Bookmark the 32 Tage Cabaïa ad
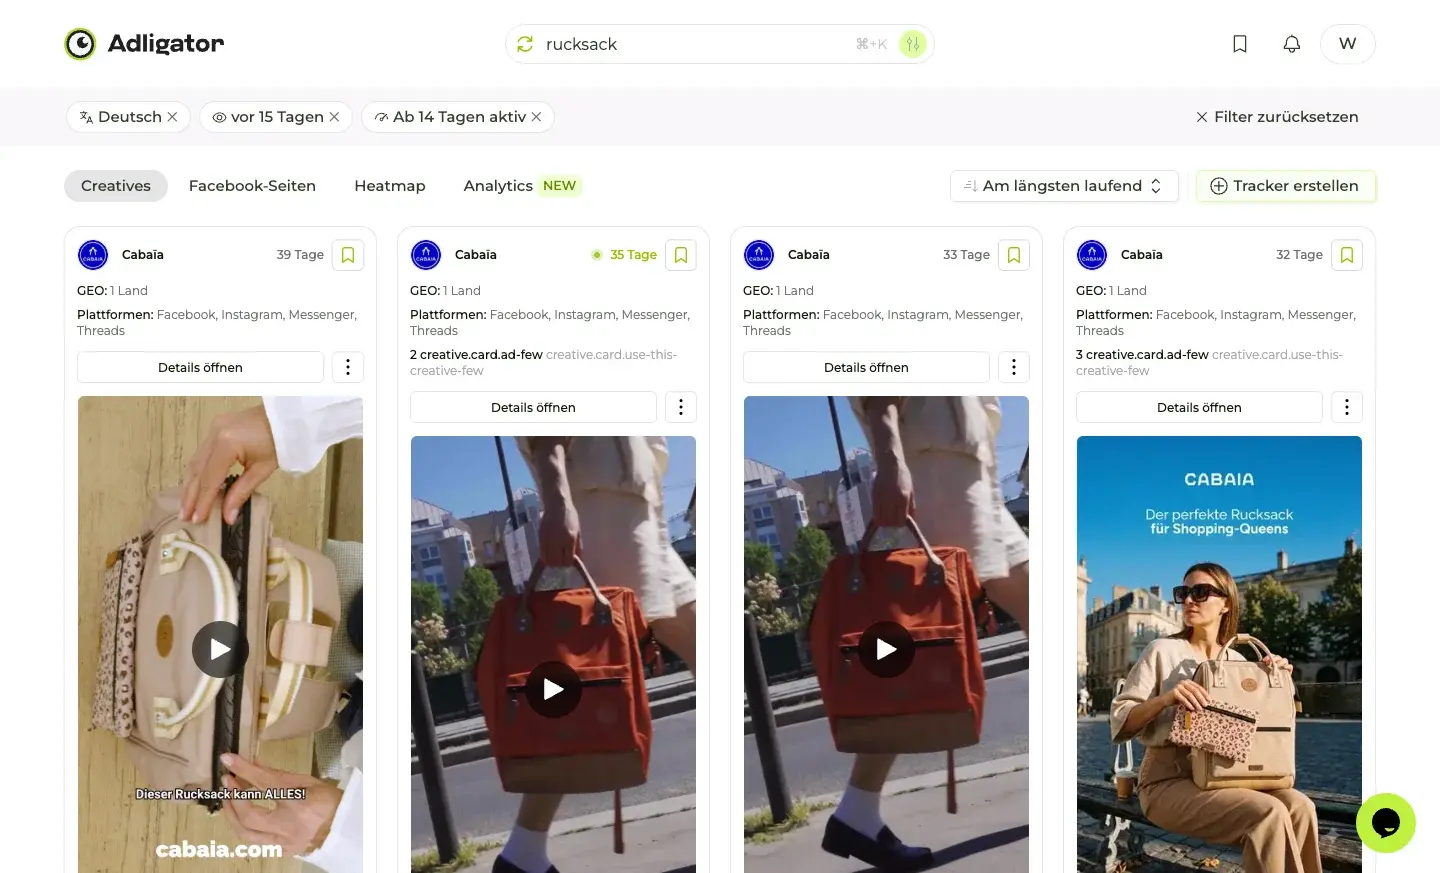1440x873 pixels. pos(1347,255)
